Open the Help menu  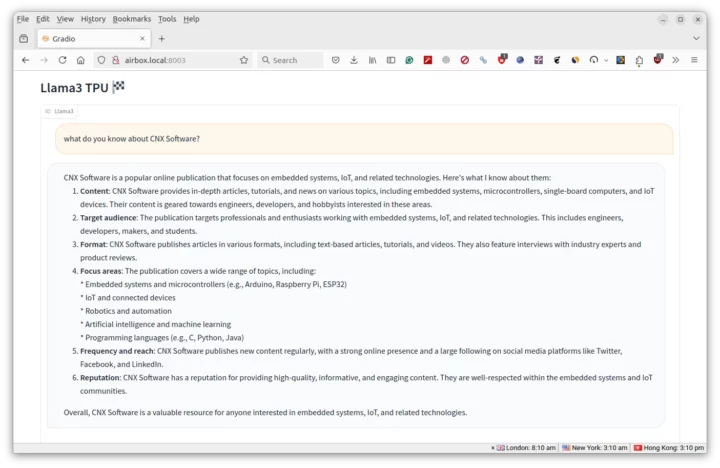click(x=191, y=19)
